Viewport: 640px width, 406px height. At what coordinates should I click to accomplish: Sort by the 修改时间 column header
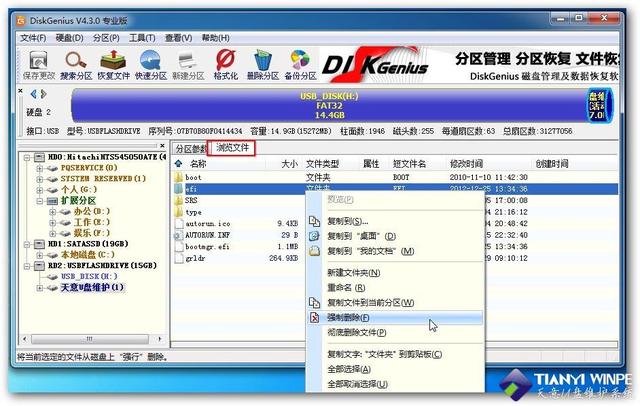(x=466, y=164)
